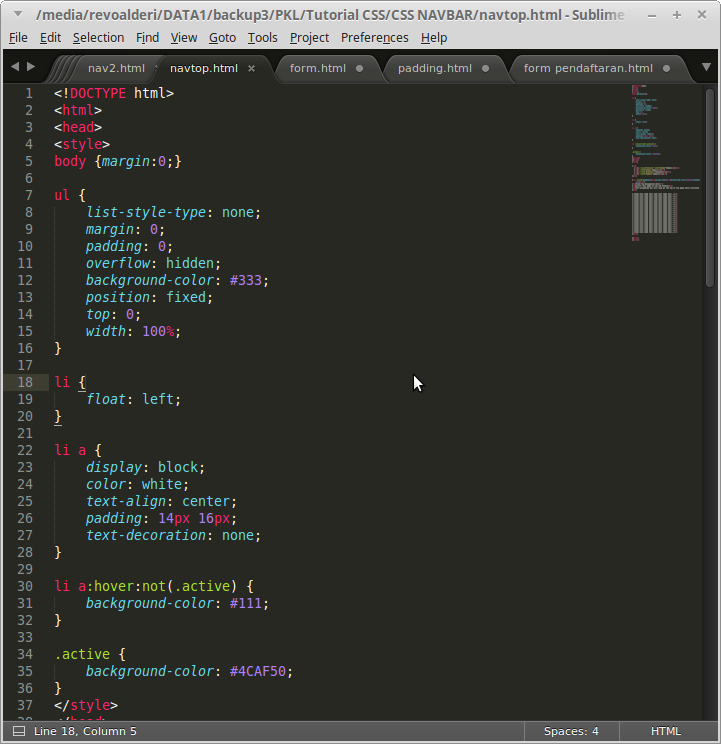The width and height of the screenshot is (721, 744).
Task: Switch to the padding.html tab
Action: coord(434,68)
